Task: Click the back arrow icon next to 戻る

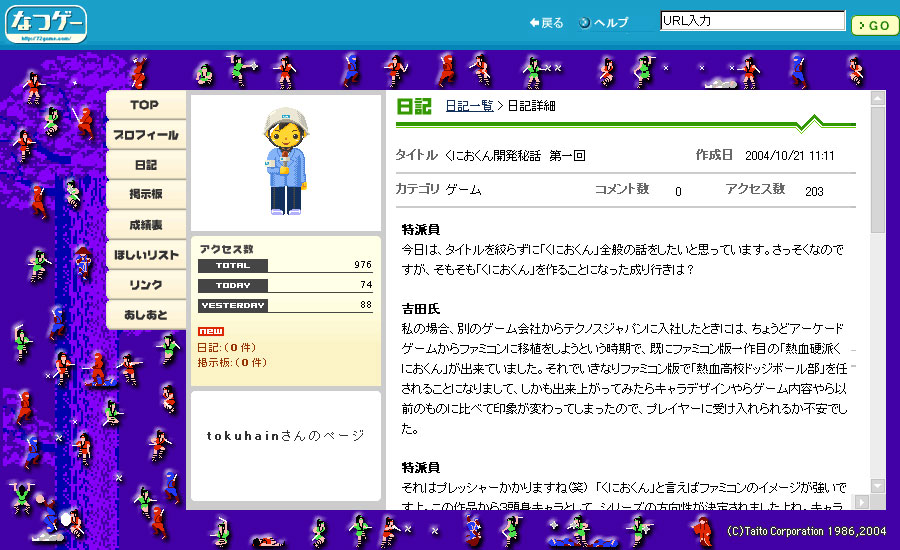Action: point(534,23)
